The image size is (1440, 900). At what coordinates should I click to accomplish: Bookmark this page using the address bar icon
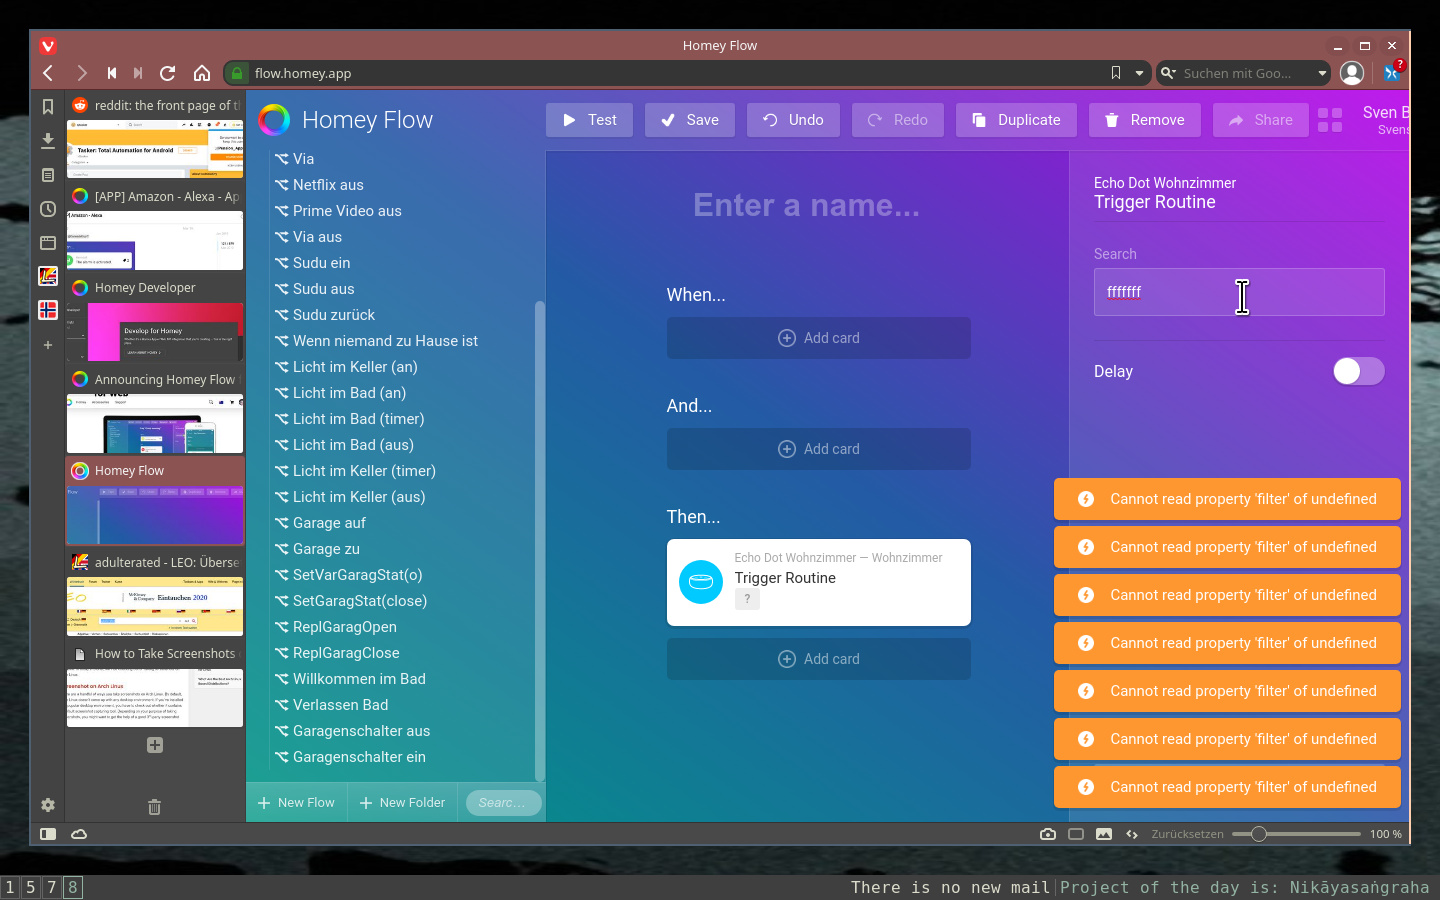(1116, 73)
